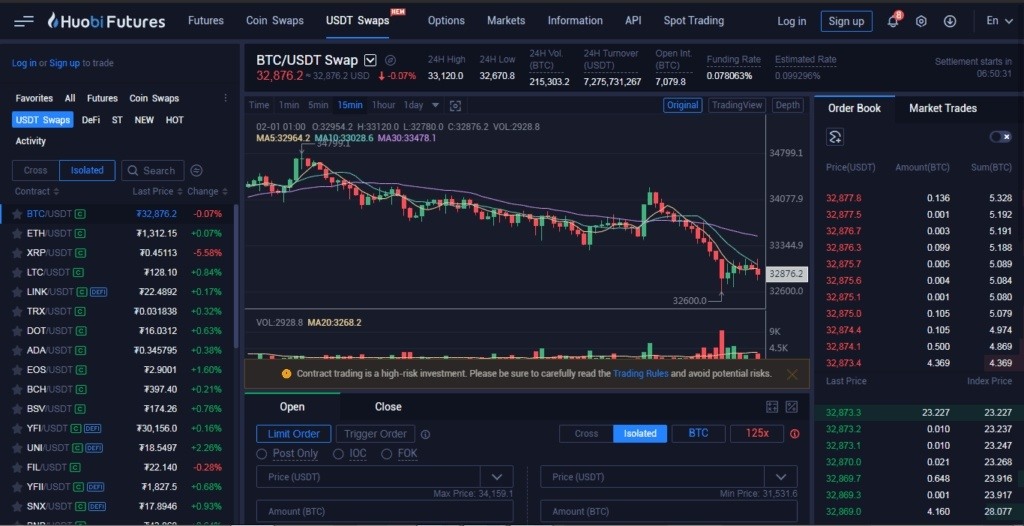Select the FOK radio option
1024x526 pixels.
387,453
